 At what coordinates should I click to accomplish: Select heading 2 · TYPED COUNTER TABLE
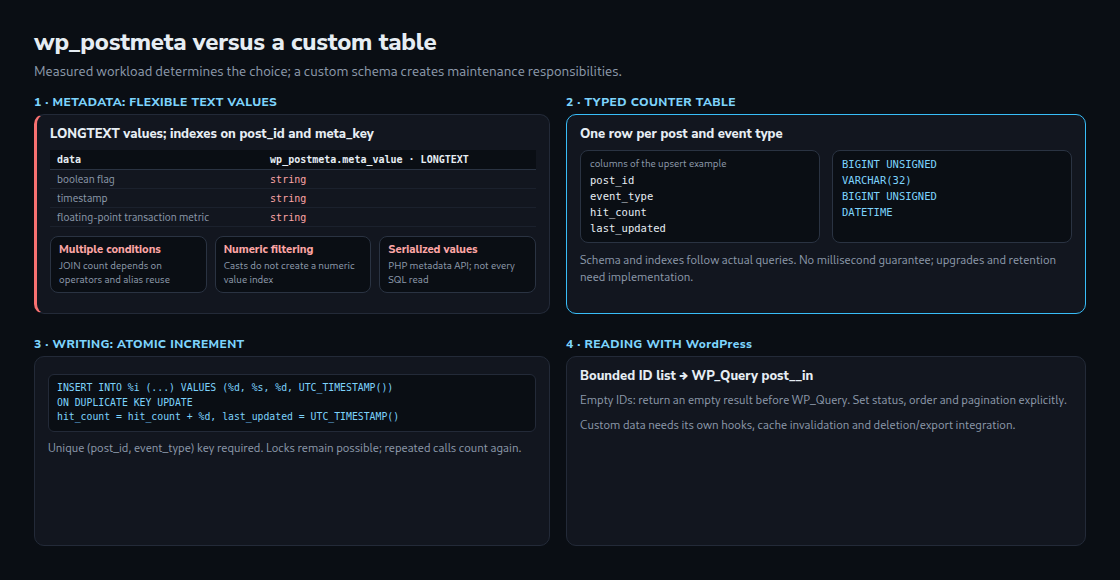click(650, 102)
